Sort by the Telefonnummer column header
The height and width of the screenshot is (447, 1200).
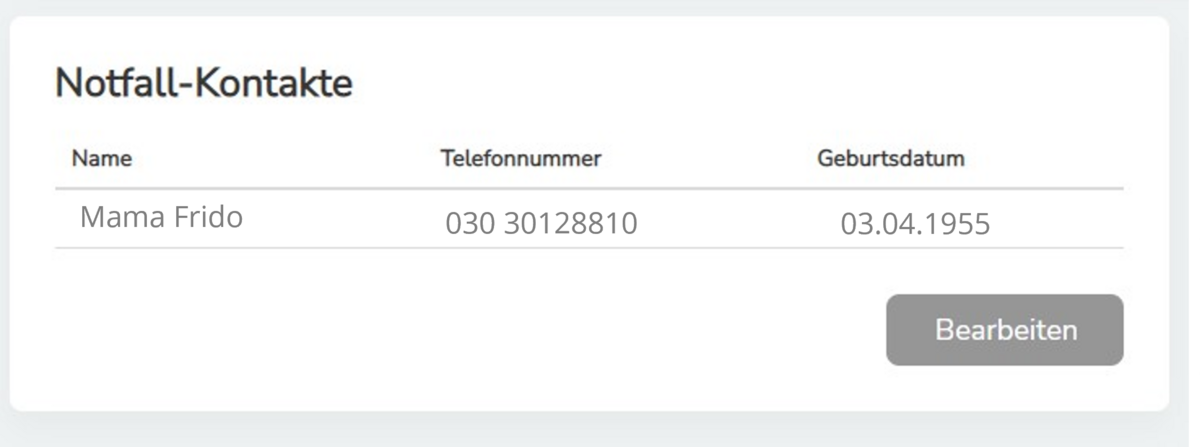click(x=520, y=158)
